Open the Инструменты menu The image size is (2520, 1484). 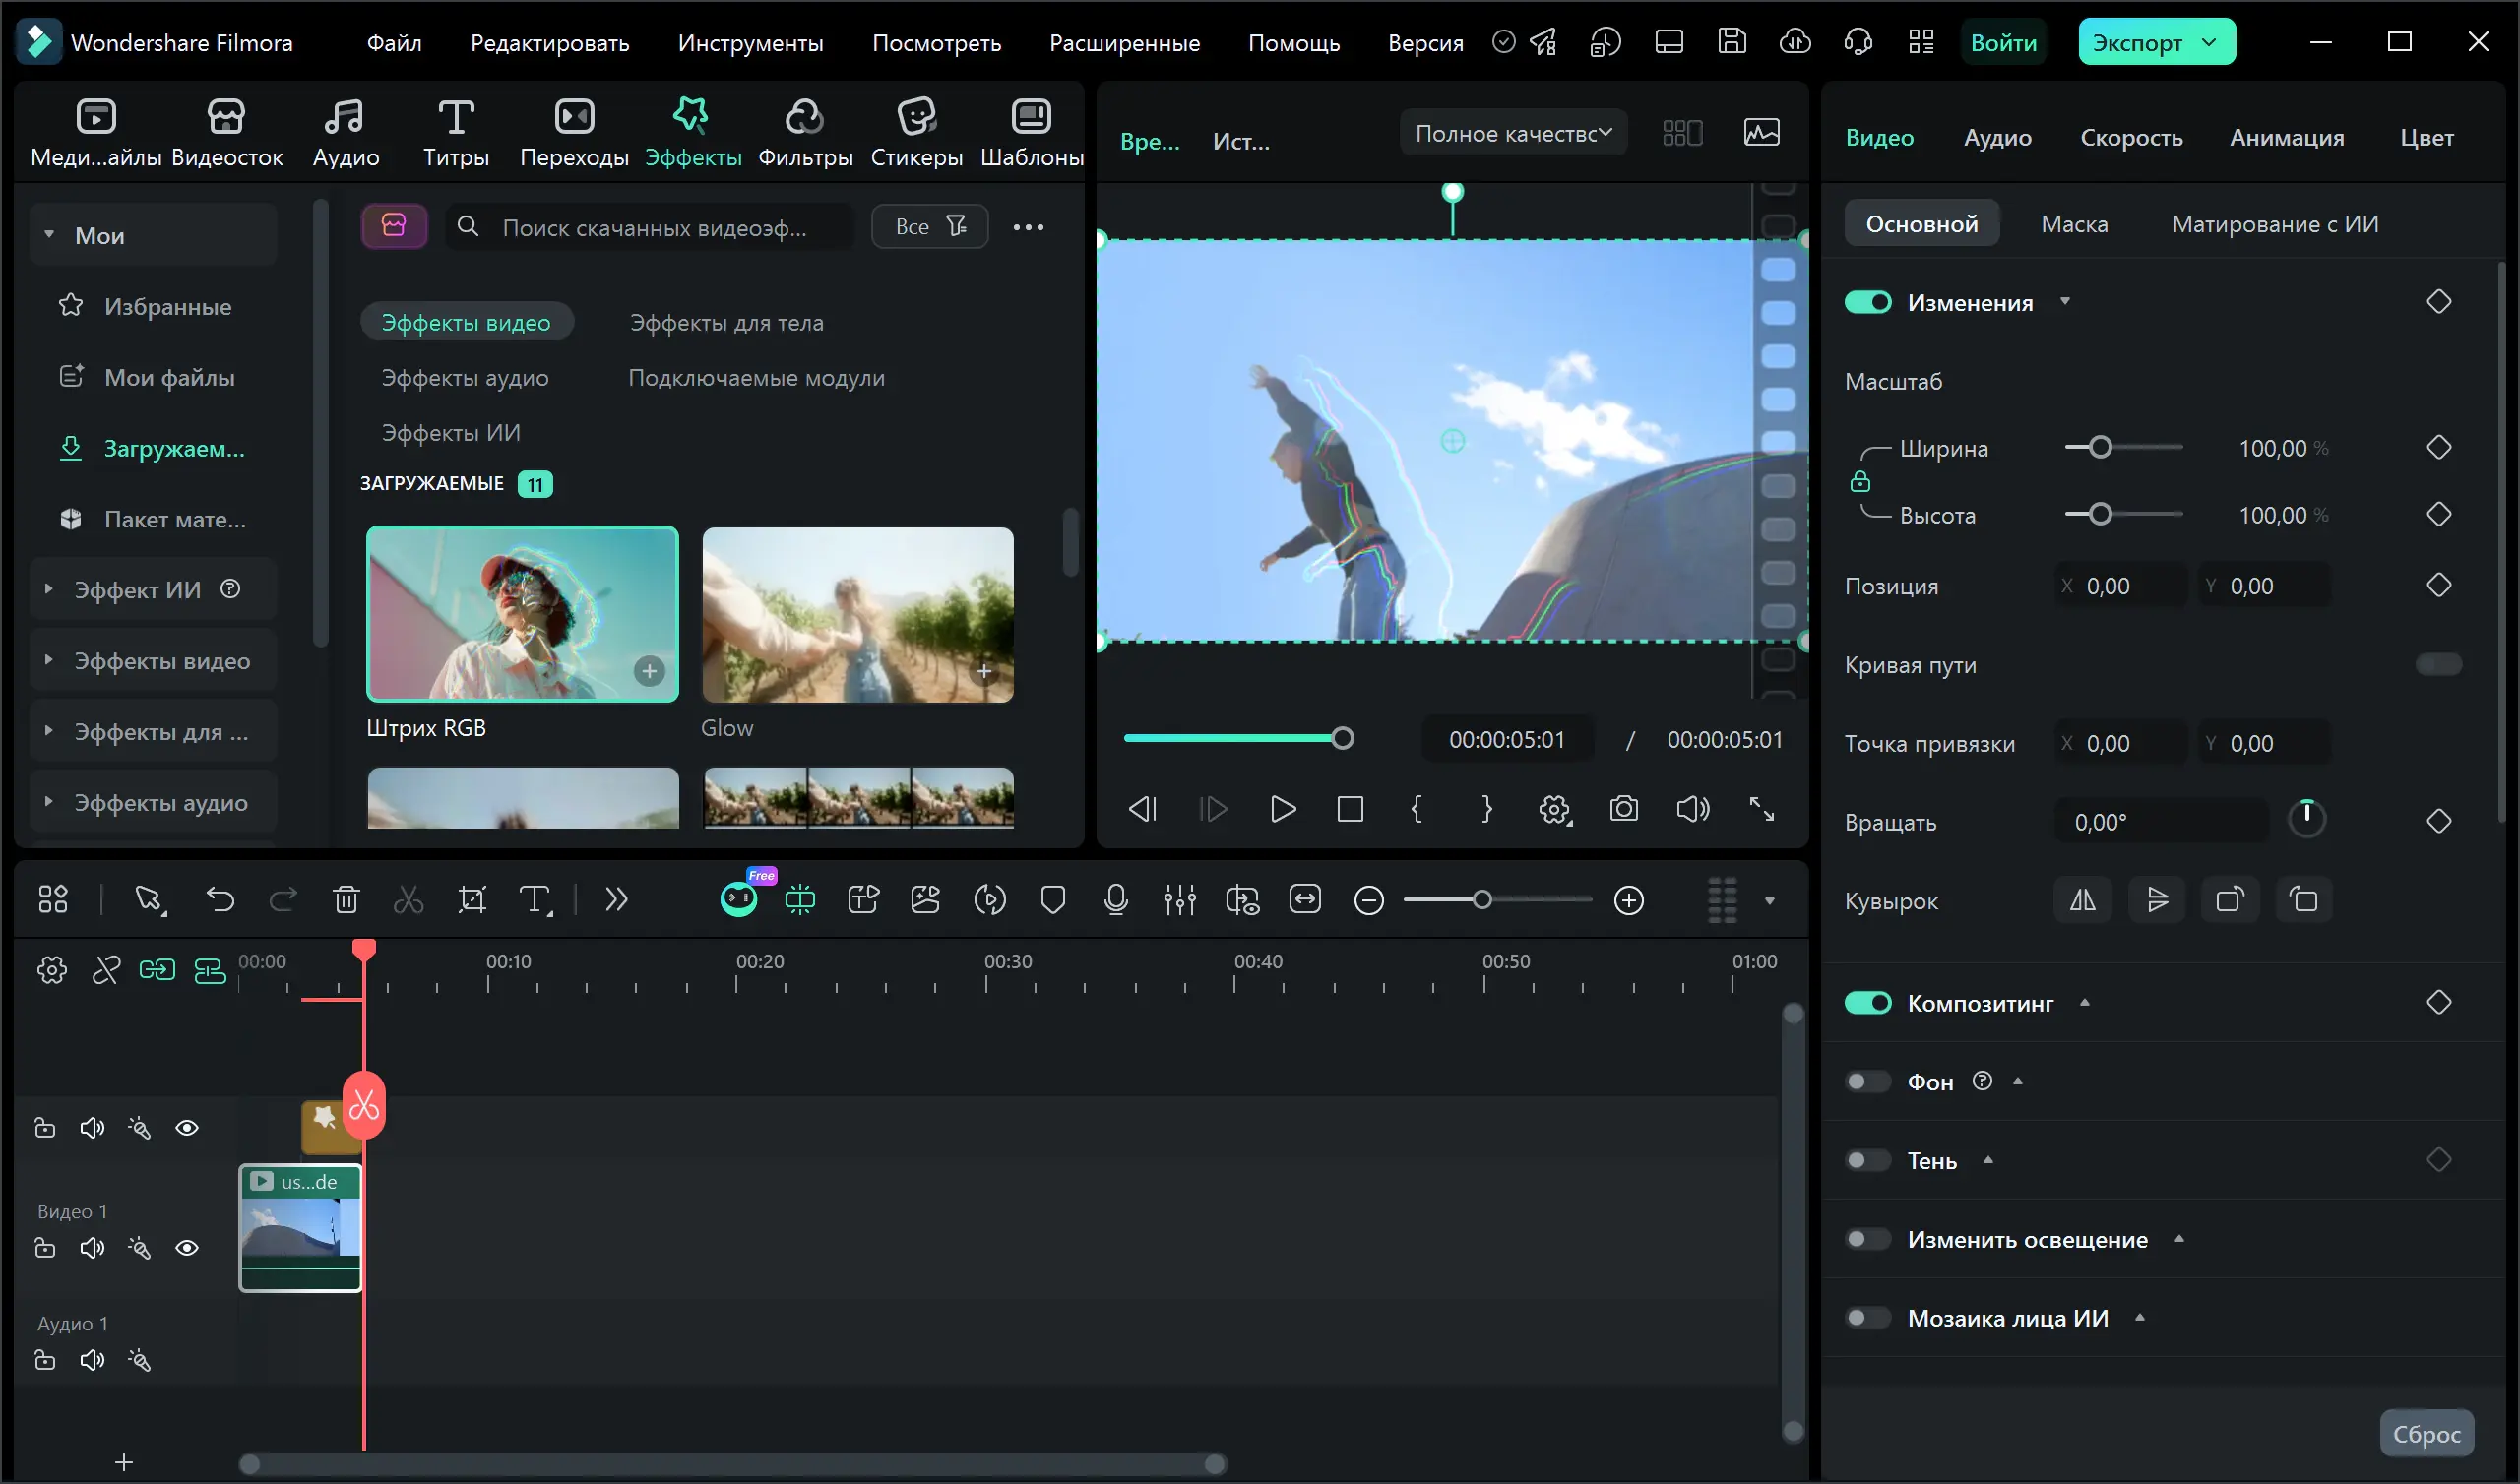[x=750, y=43]
